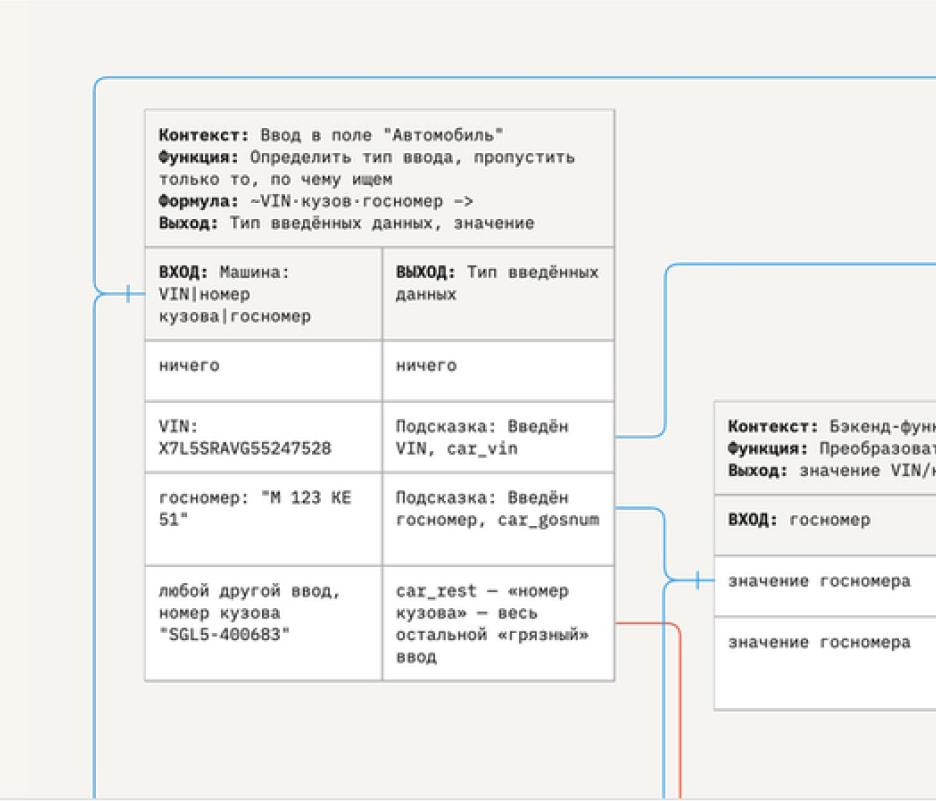Select the car_rest "грязный" ввод cell
Screen dimensions: 936x801
[498, 623]
